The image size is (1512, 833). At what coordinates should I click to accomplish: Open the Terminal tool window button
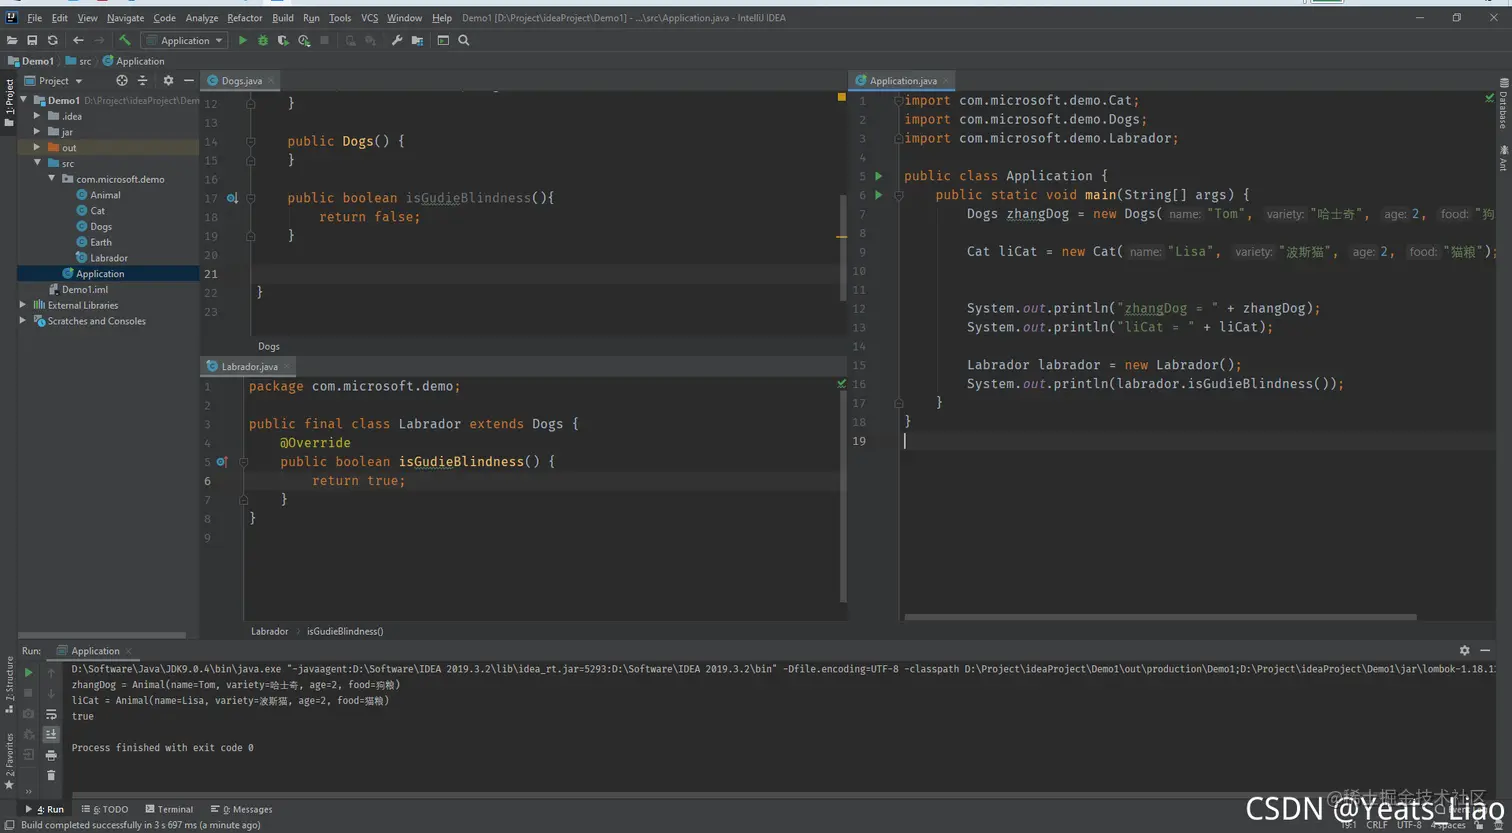[169, 809]
